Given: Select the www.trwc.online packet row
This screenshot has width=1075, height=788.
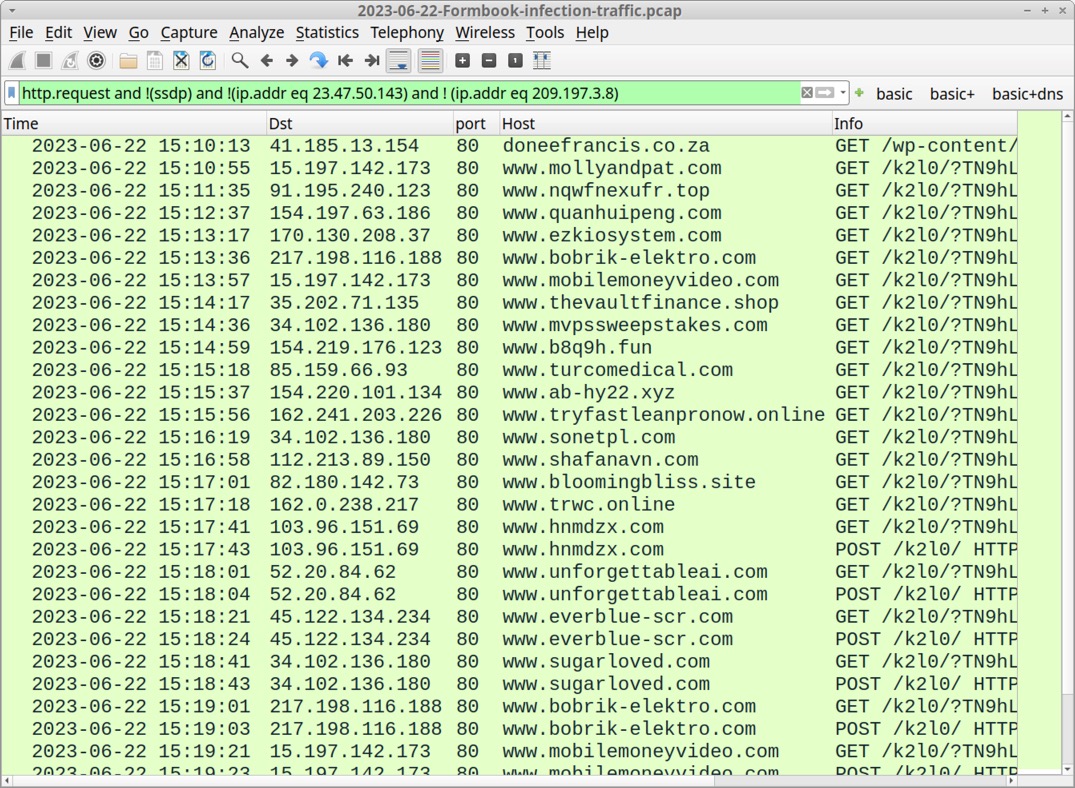Looking at the screenshot, I should point(509,505).
